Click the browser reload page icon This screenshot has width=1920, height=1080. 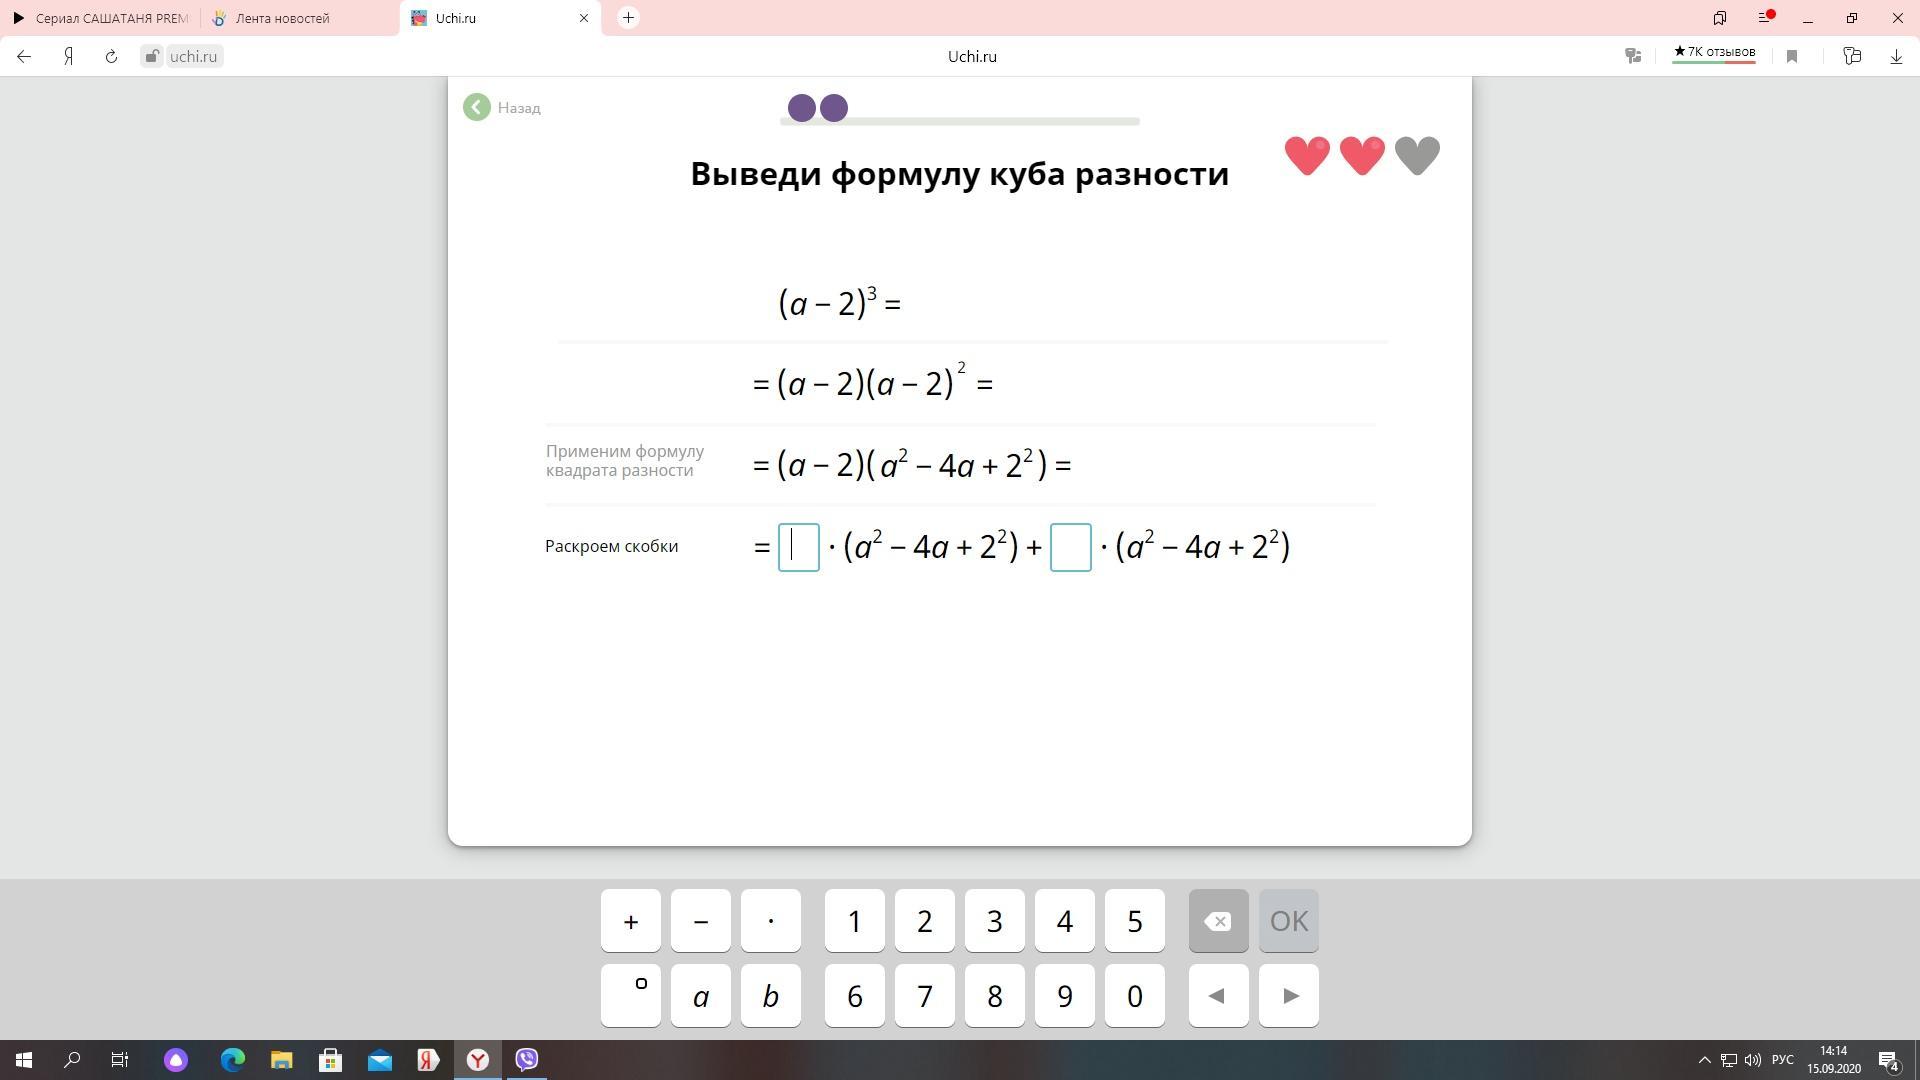tap(111, 57)
